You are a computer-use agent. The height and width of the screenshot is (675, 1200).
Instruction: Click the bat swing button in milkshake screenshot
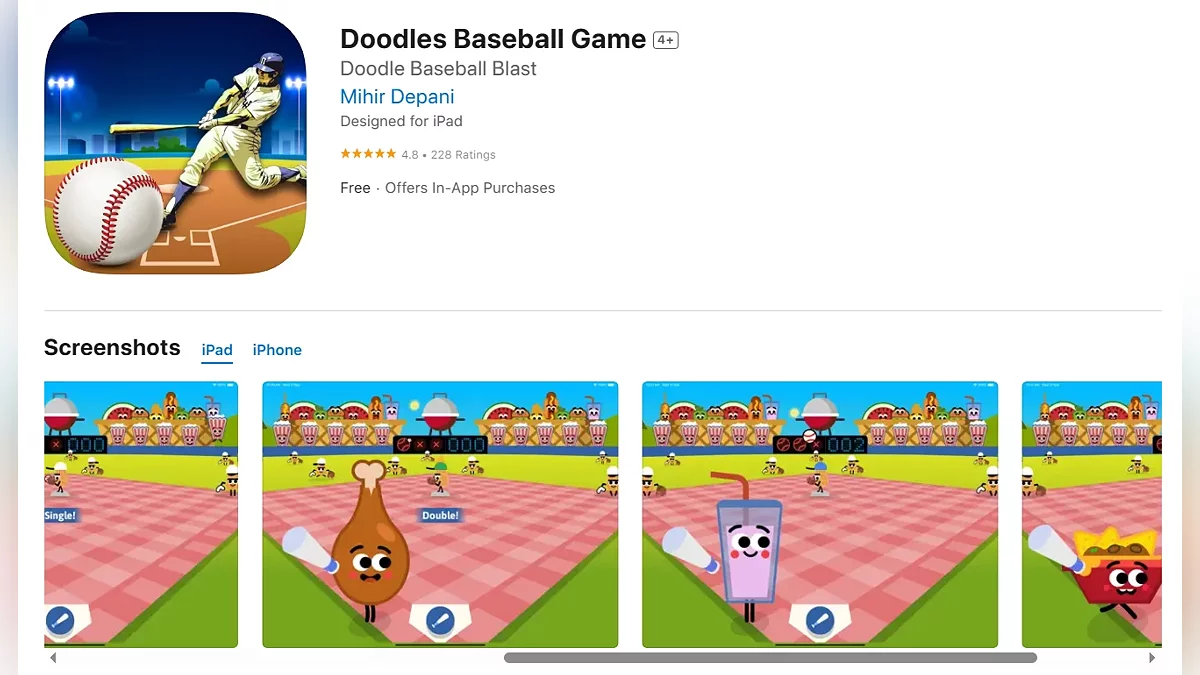click(x=820, y=621)
